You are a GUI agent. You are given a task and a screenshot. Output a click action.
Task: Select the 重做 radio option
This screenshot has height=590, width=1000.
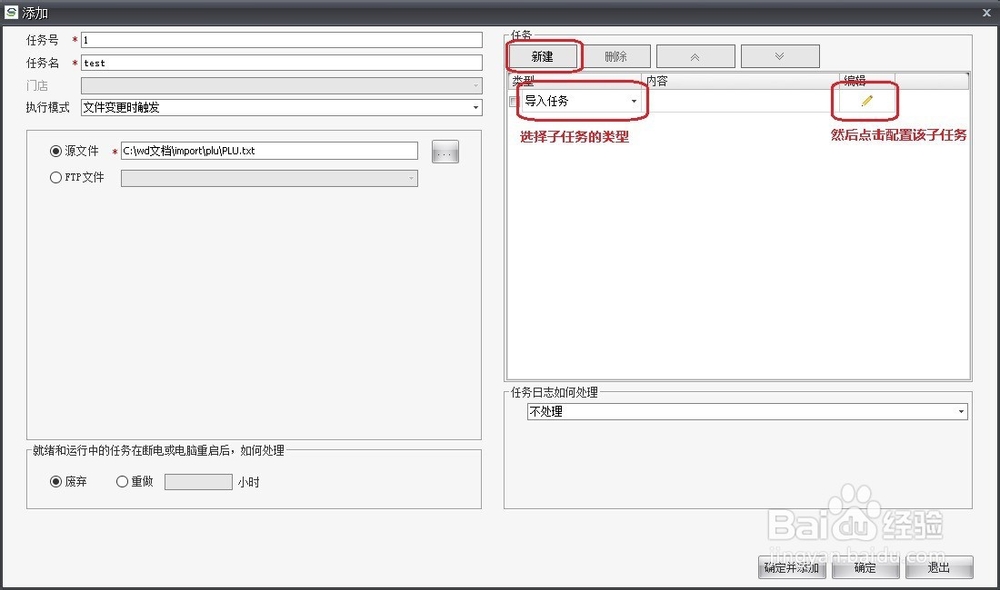pos(122,482)
